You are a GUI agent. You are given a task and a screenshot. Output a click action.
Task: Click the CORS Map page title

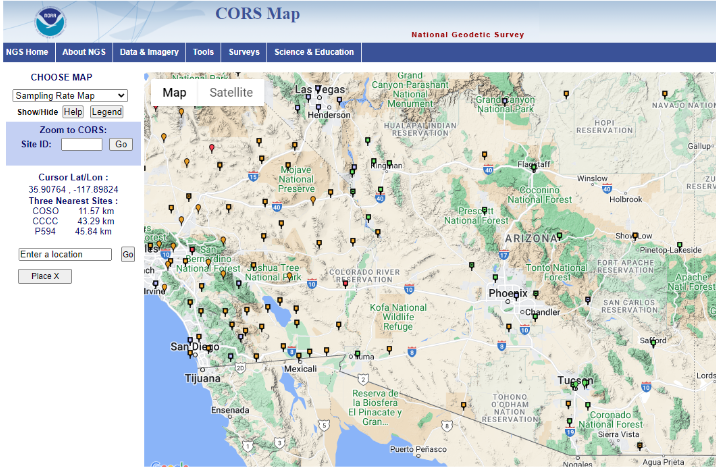pos(258,14)
